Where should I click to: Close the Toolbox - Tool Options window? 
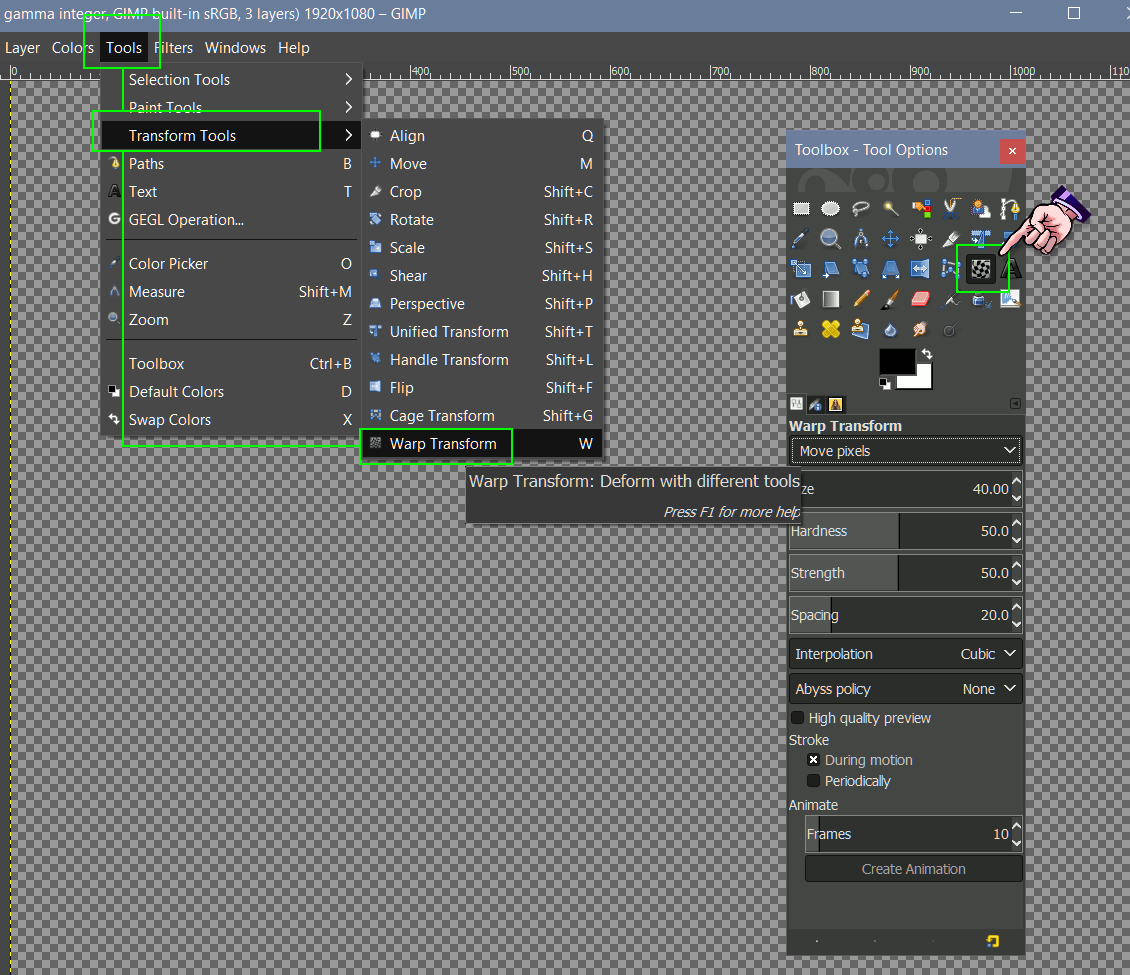point(1012,151)
